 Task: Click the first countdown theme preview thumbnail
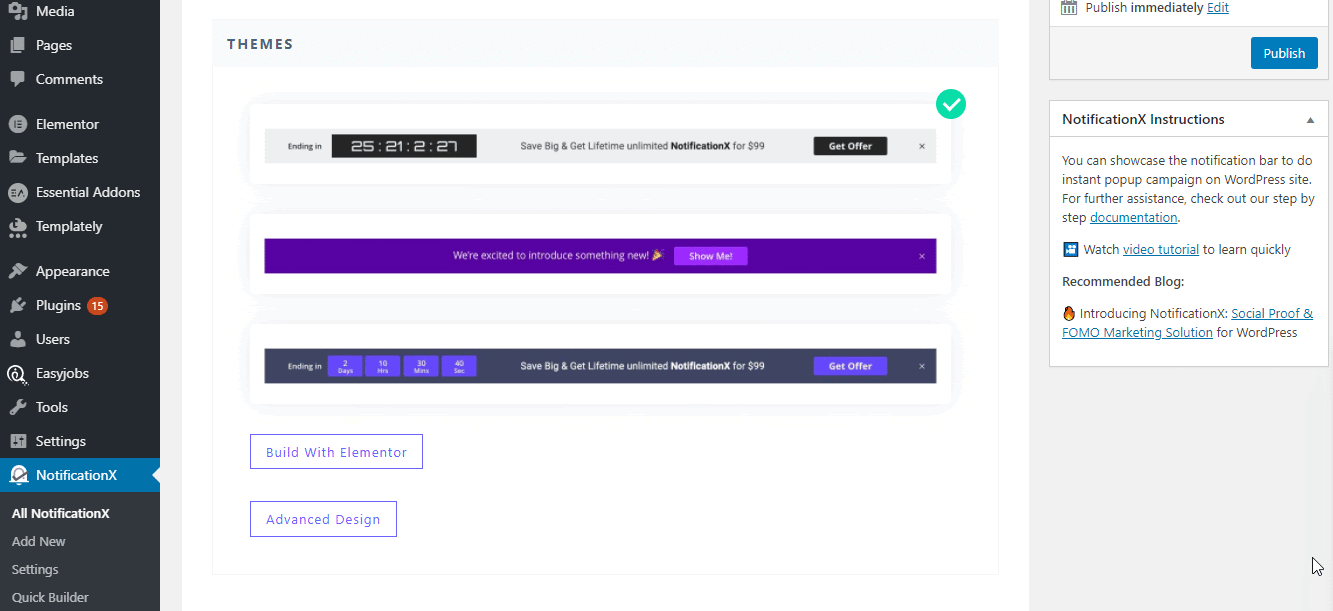[x=600, y=145]
